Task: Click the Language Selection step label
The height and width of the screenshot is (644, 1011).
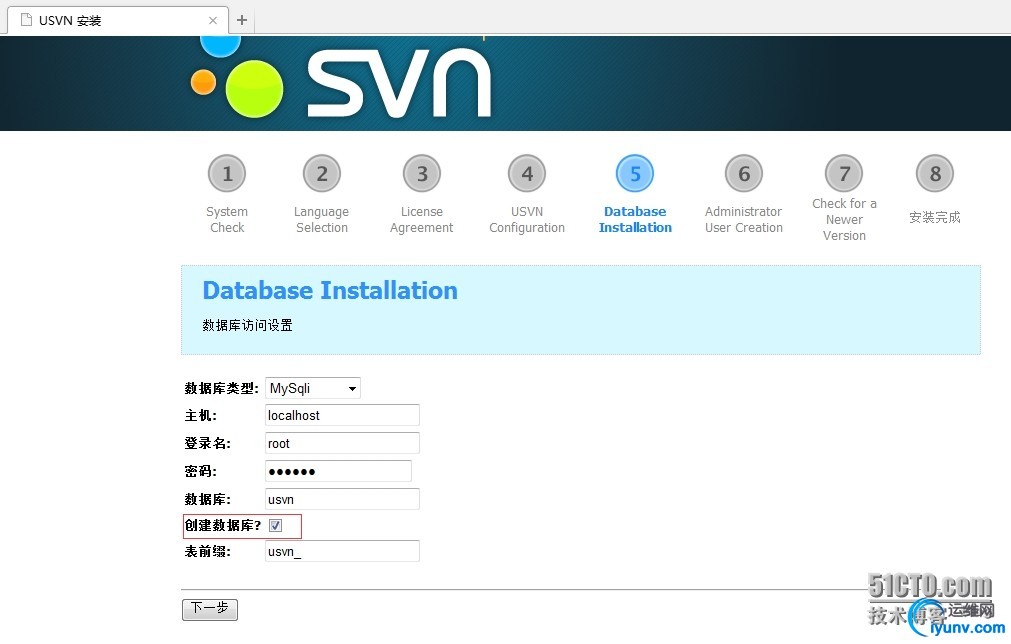Action: click(x=322, y=220)
